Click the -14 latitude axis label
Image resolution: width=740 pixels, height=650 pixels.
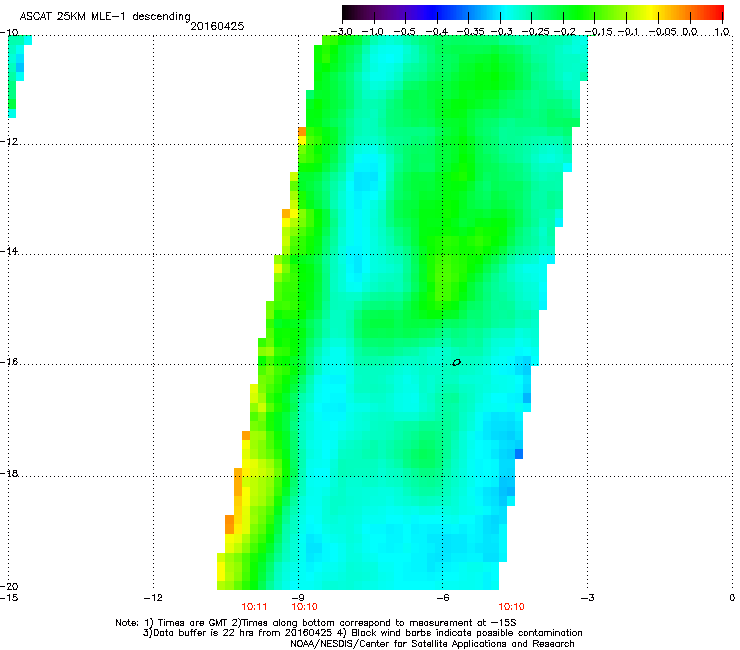[x=9, y=252]
